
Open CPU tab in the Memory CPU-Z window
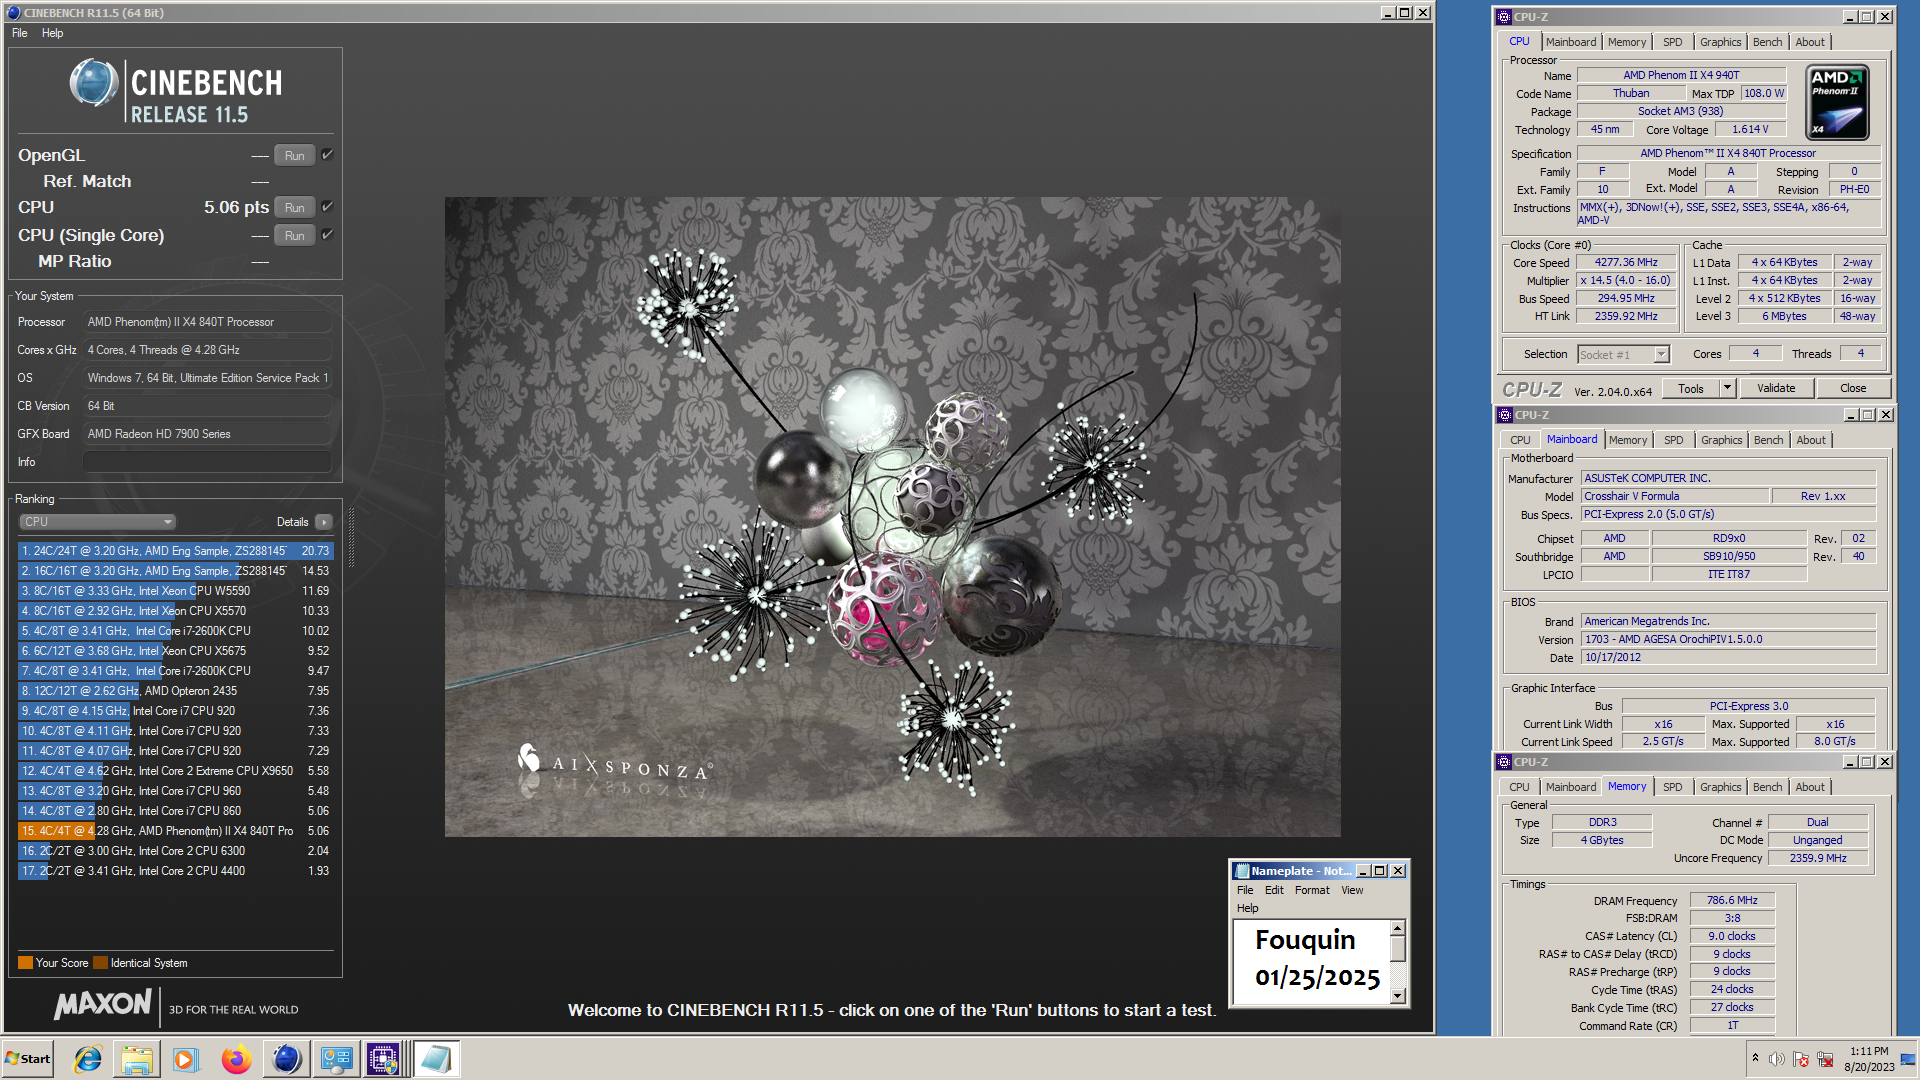click(1519, 787)
